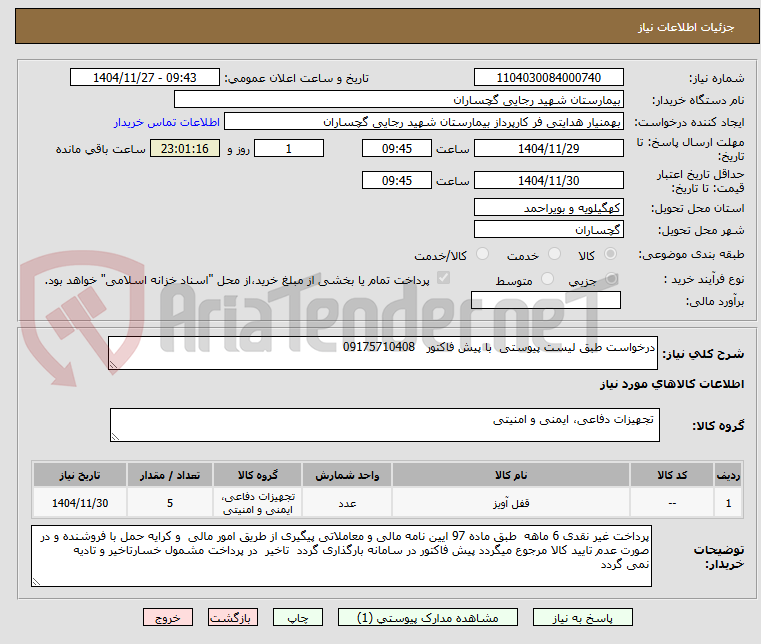The image size is (761, 644).
Task: Click the واحد شمارش column header
Action: click(x=347, y=475)
